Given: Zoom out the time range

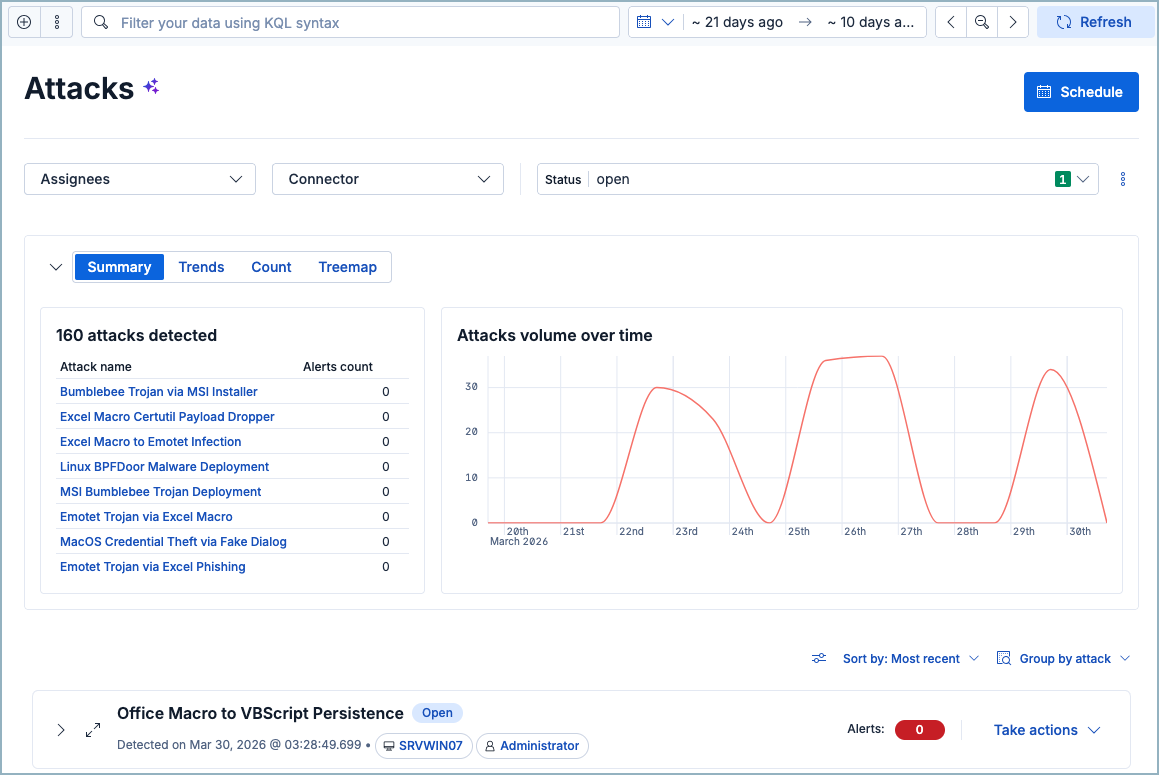Looking at the screenshot, I should coord(982,22).
